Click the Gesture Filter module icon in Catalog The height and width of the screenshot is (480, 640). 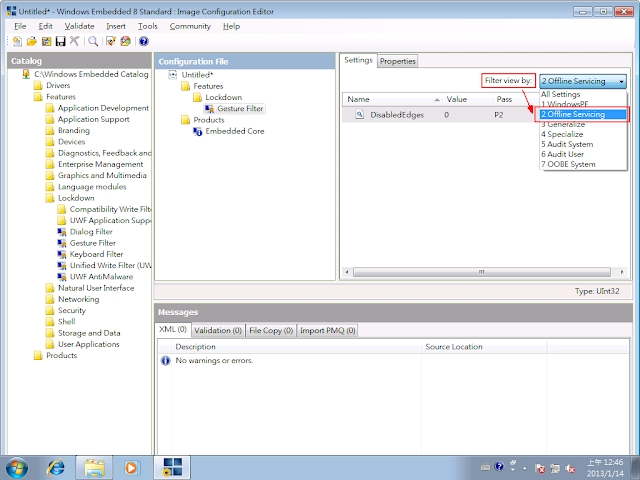(62, 243)
